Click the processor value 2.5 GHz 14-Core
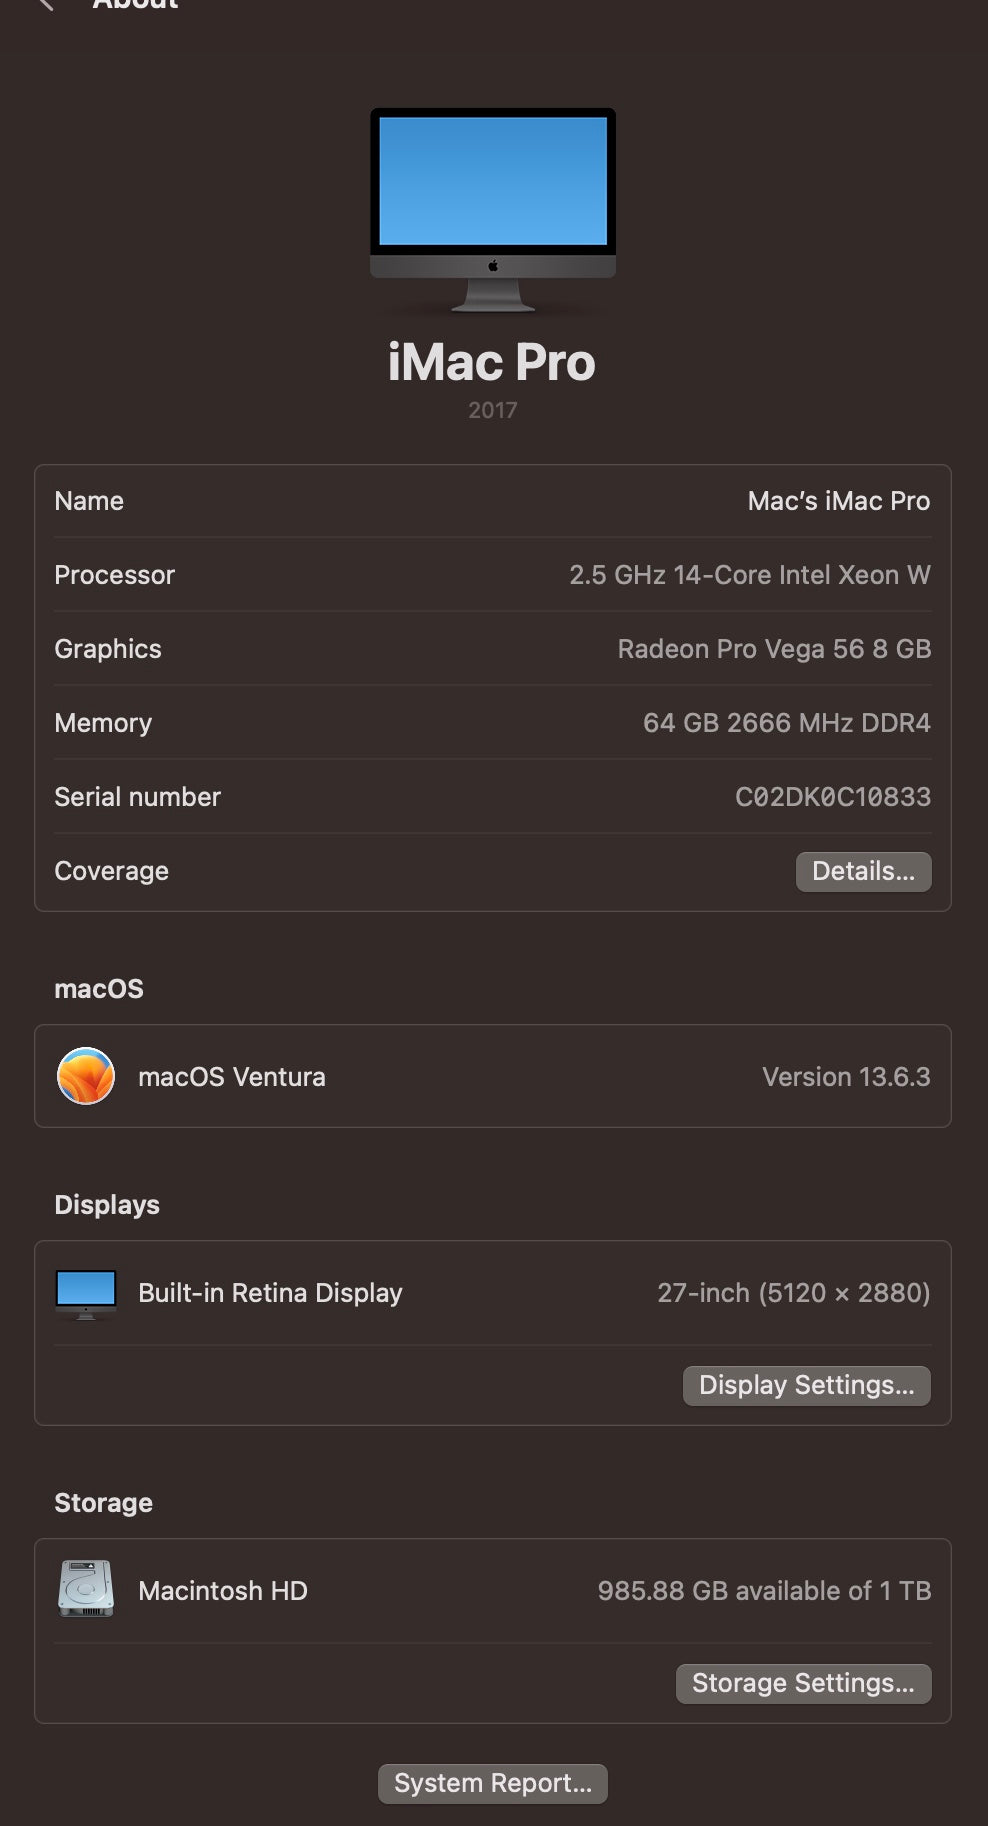This screenshot has height=1826, width=988. tap(749, 575)
